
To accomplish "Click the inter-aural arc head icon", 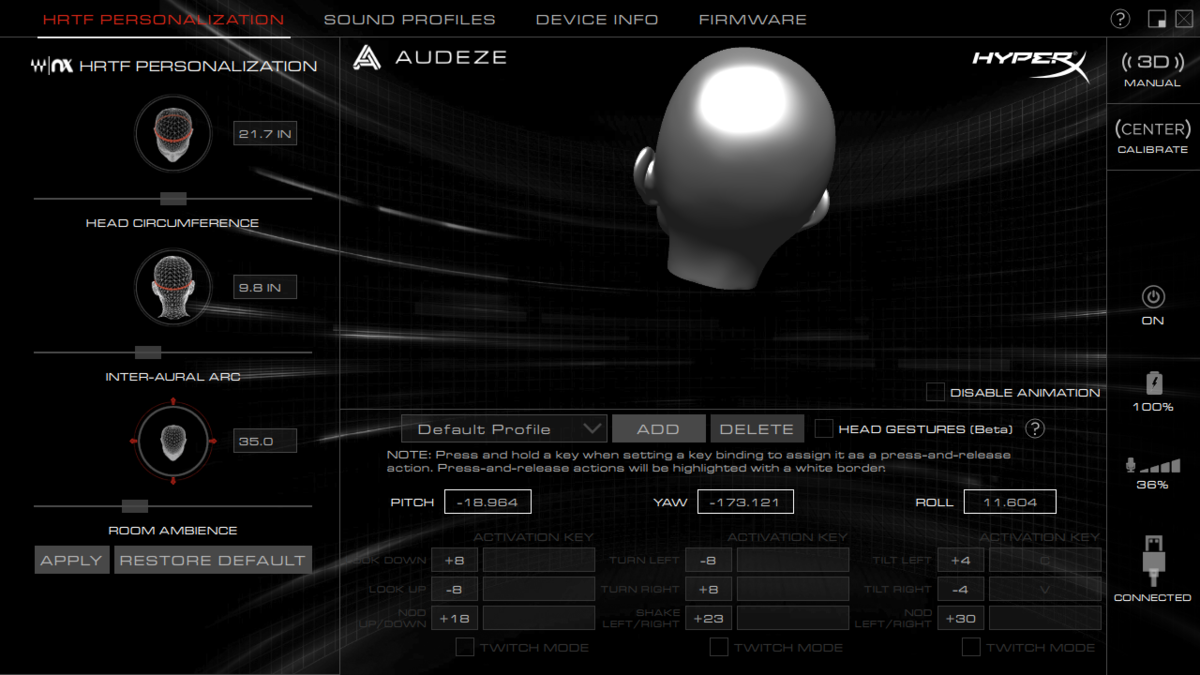I will pyautogui.click(x=173, y=287).
